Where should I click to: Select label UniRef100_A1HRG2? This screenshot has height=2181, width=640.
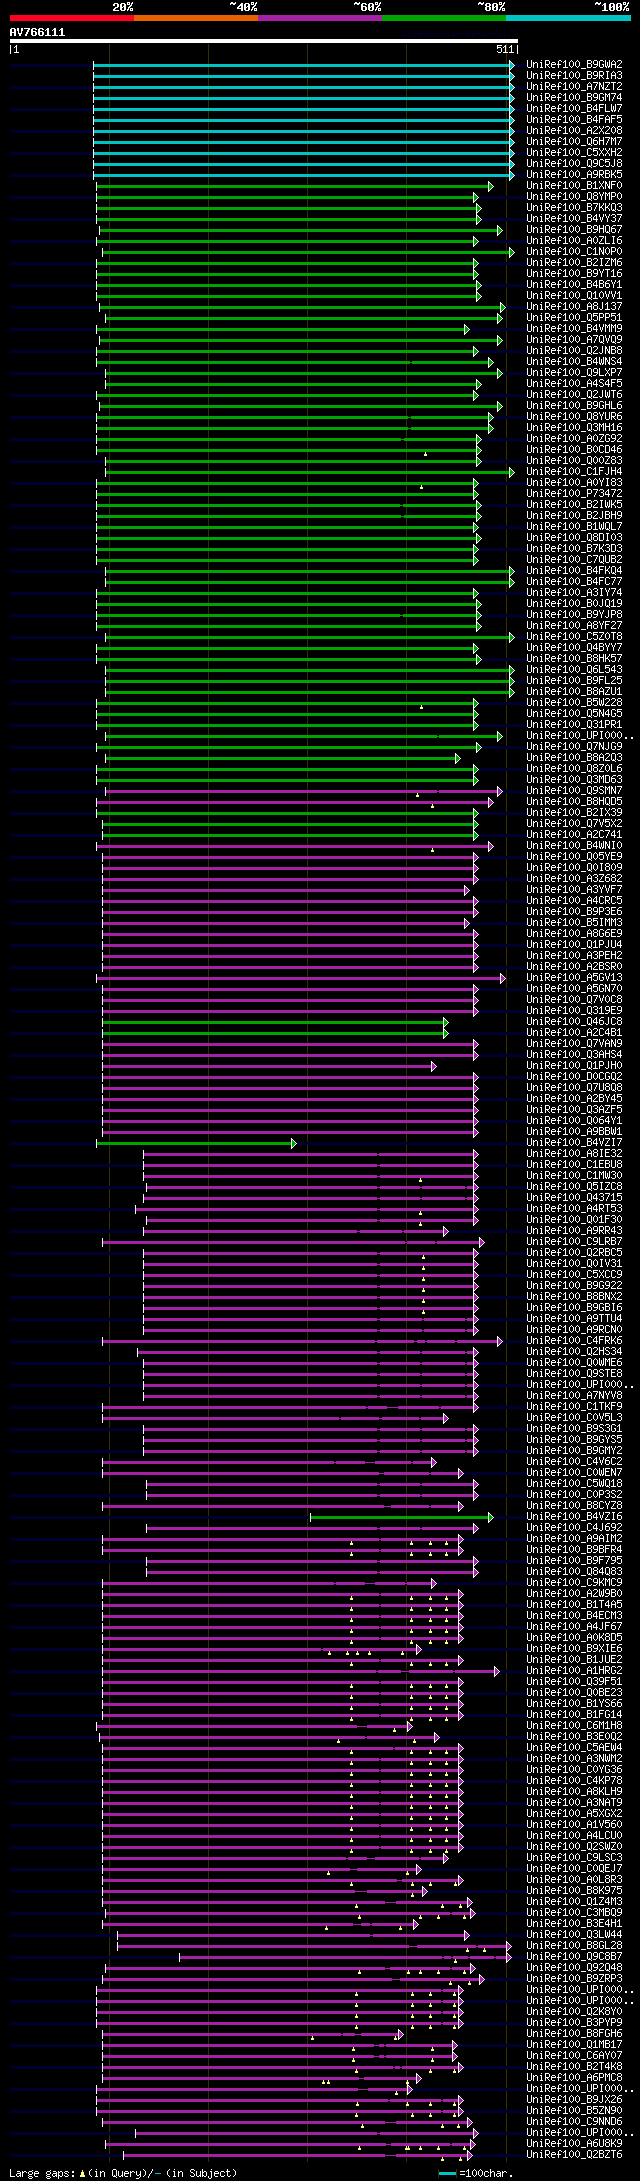[x=574, y=1670]
